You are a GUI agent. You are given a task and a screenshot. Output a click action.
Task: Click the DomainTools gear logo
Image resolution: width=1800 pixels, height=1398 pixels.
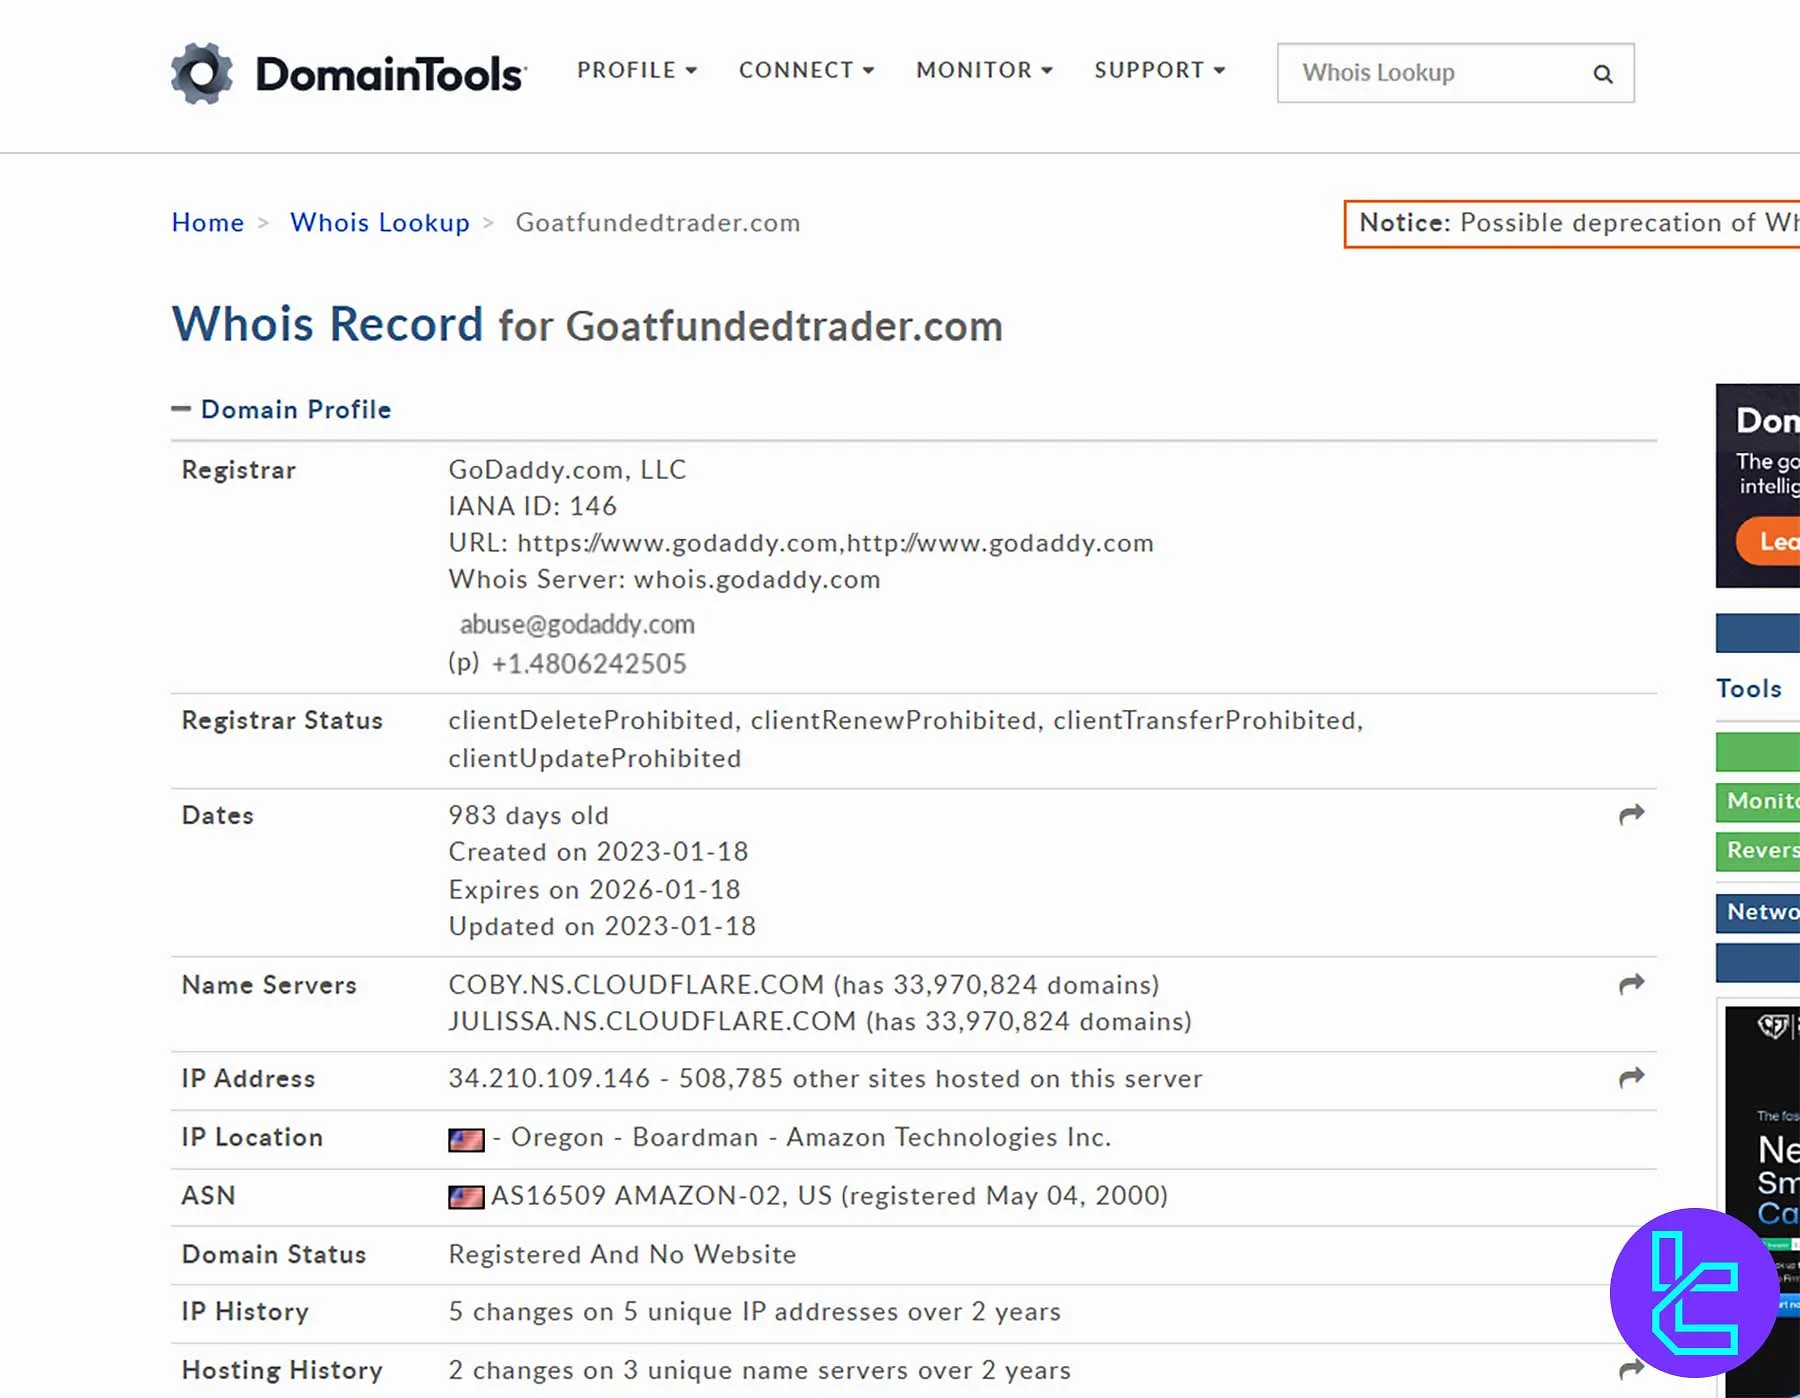pyautogui.click(x=202, y=73)
